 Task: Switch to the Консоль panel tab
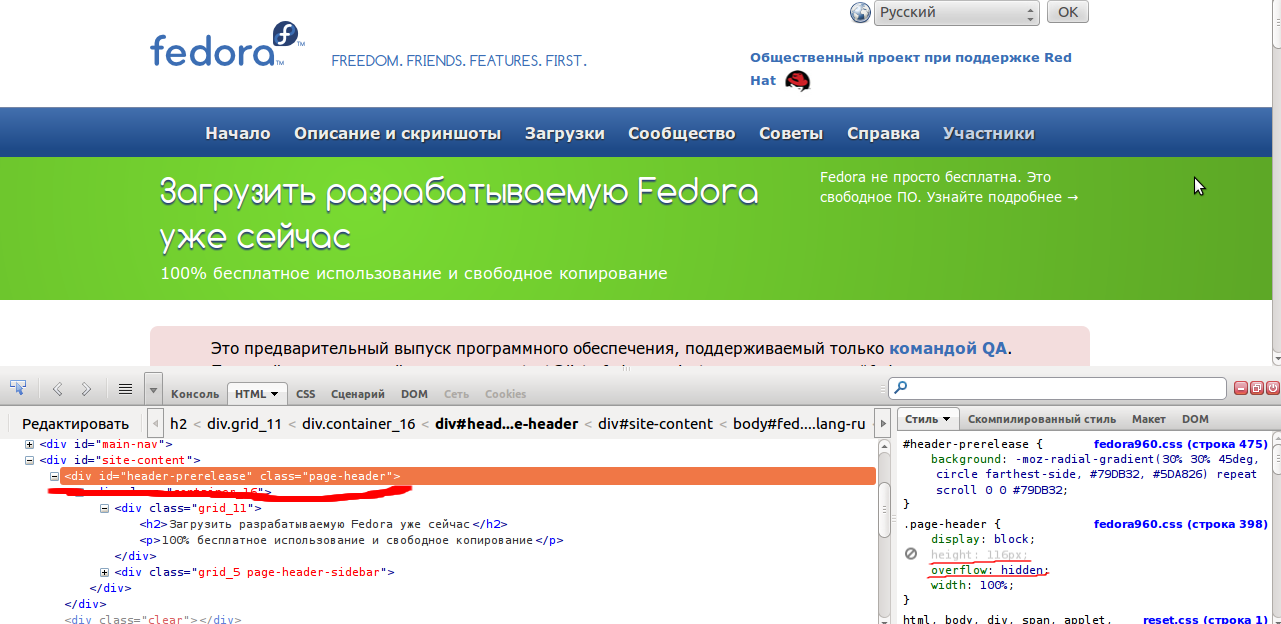pyautogui.click(x=195, y=394)
